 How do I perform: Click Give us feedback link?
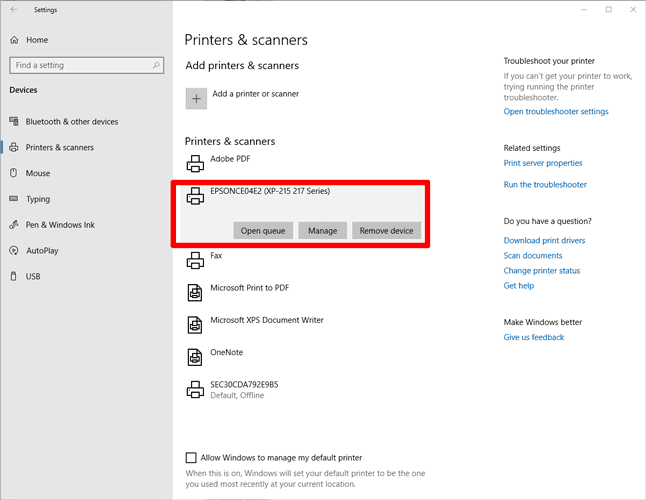534,337
